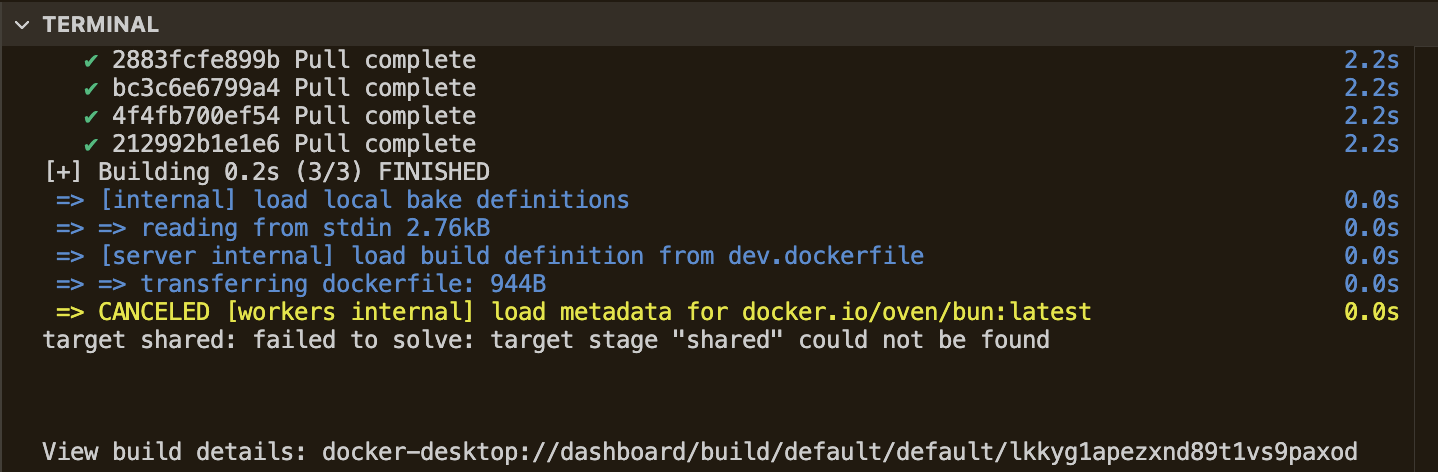This screenshot has height=472, width=1438.
Task: Click the yellow 0.0s duration value
Action: (1371, 313)
